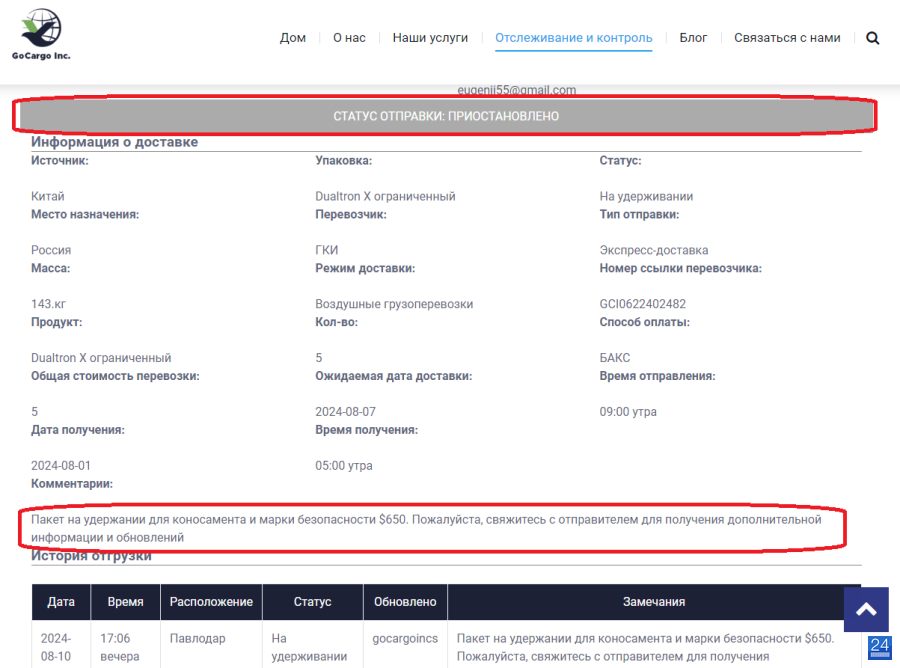Click the GoCargo Inc. logo
This screenshot has width=900, height=668.
41,34
